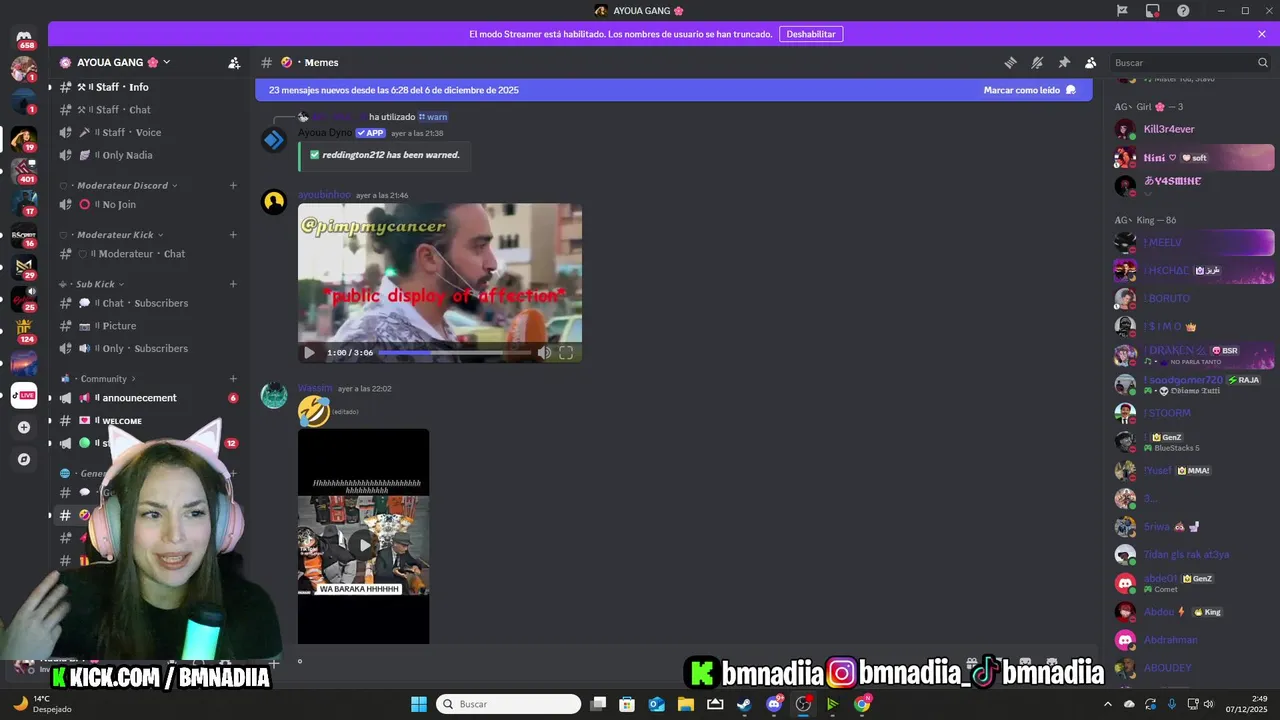Open the quests flag icon in title bar
The width and height of the screenshot is (1280, 720).
(1122, 10)
